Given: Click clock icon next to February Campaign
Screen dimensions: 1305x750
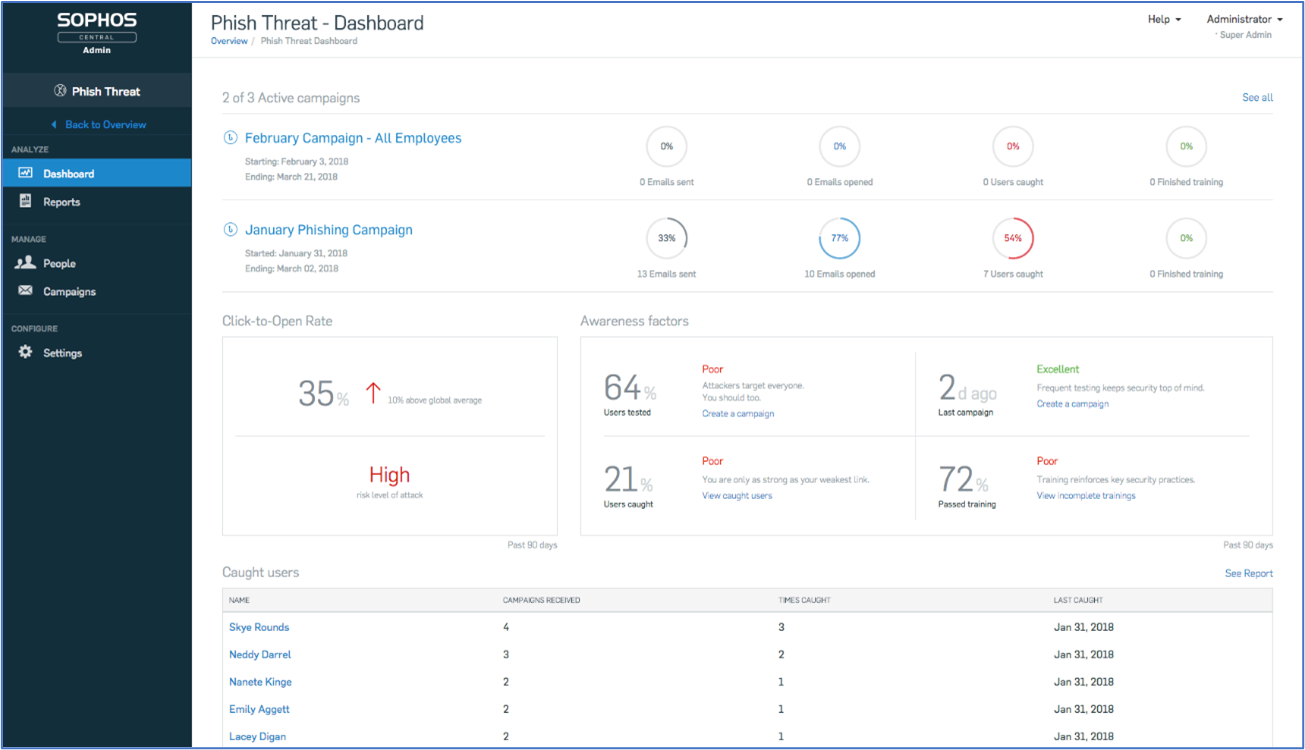Looking at the screenshot, I should pyautogui.click(x=231, y=138).
